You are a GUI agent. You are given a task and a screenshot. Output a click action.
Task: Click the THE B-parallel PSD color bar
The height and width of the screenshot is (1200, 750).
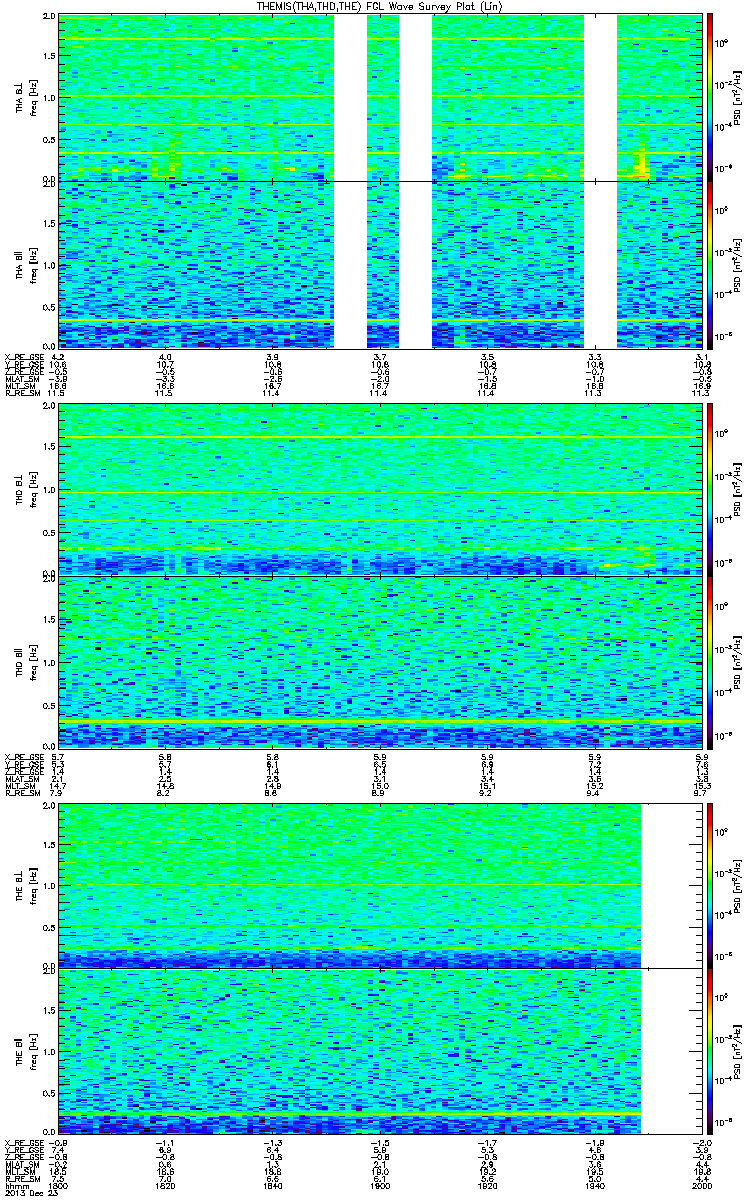pyautogui.click(x=711, y=1051)
